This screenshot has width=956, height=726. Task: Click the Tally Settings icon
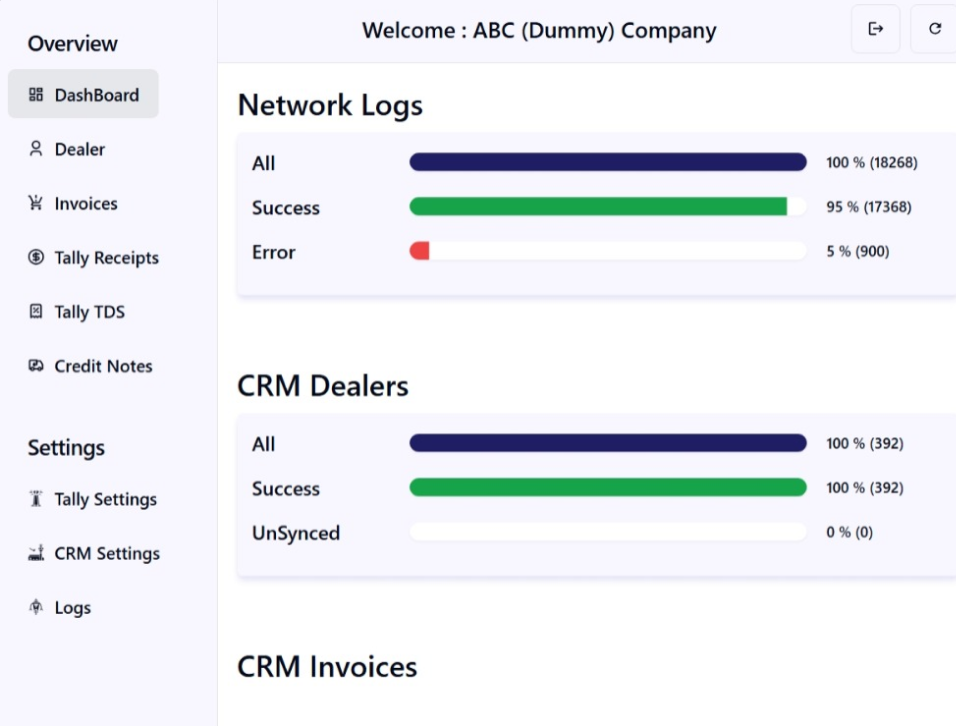click(36, 499)
